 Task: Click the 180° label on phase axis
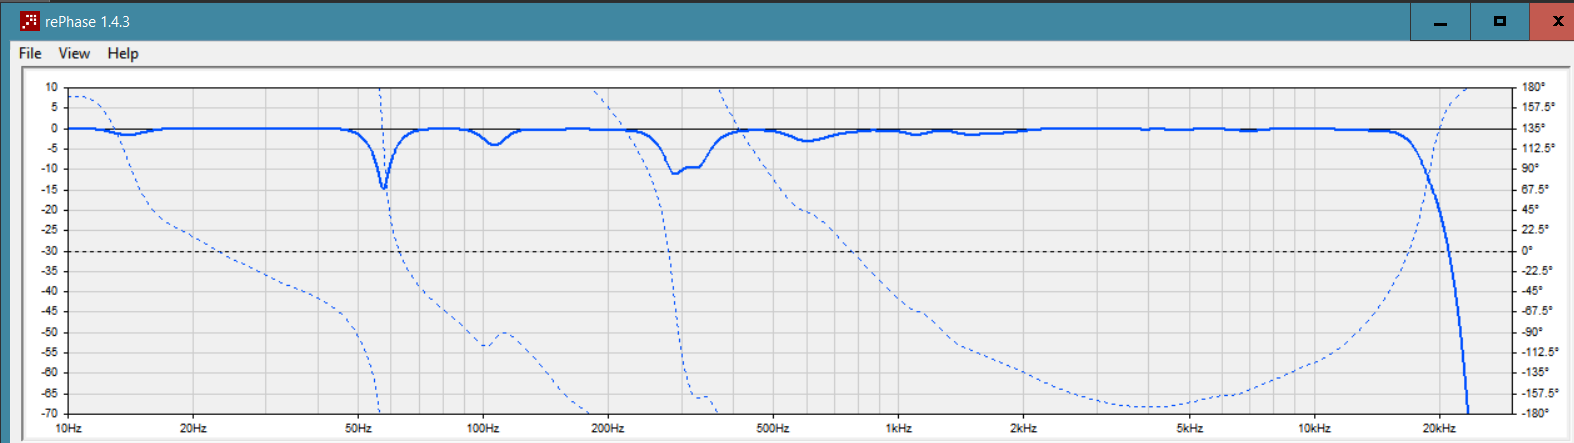pos(1533,88)
